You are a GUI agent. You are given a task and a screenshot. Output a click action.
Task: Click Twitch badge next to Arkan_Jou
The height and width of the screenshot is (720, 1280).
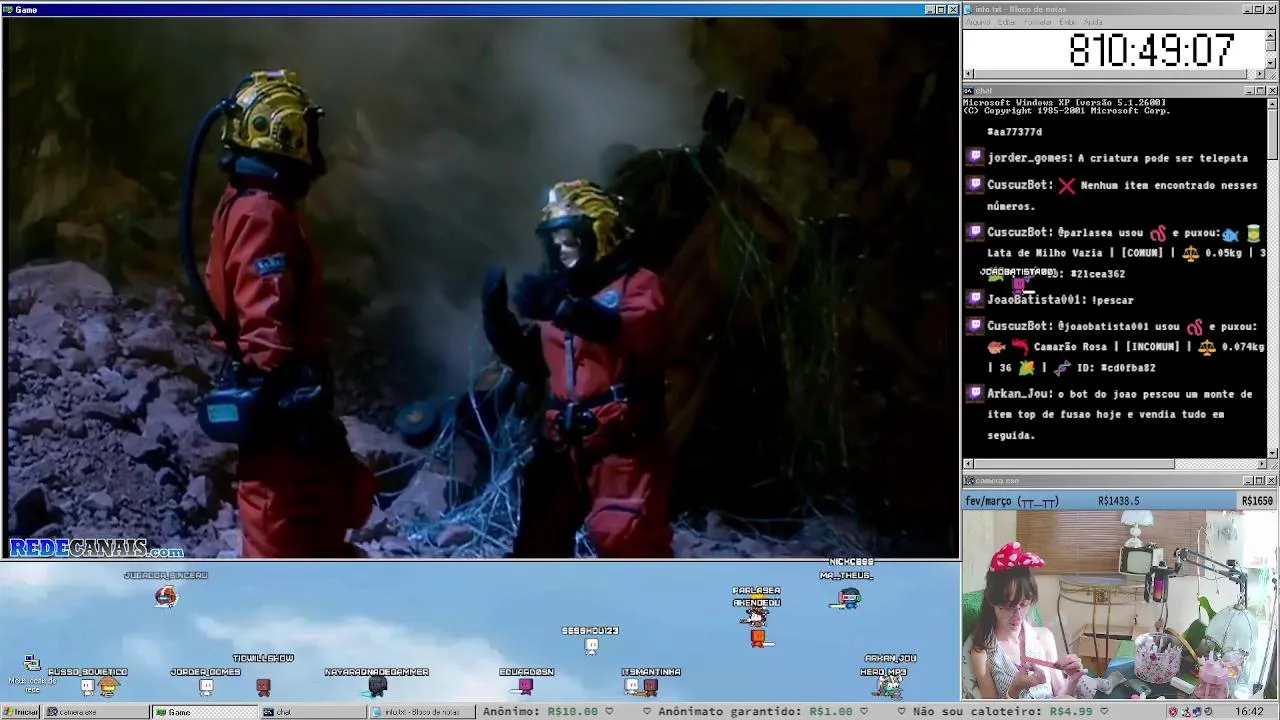[975, 393]
